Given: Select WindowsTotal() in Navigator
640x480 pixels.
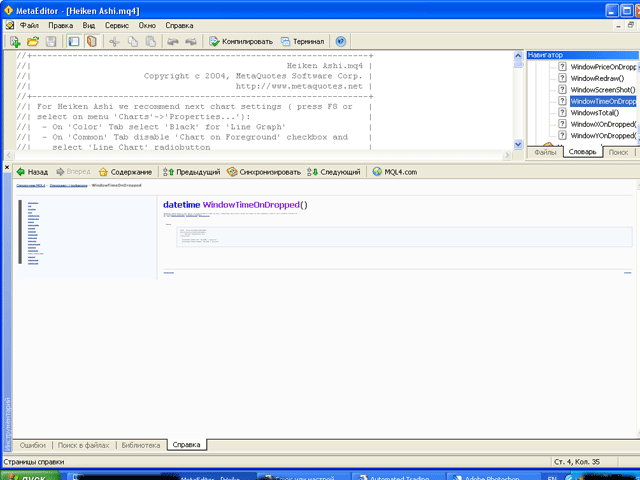Looking at the screenshot, I should (594, 112).
